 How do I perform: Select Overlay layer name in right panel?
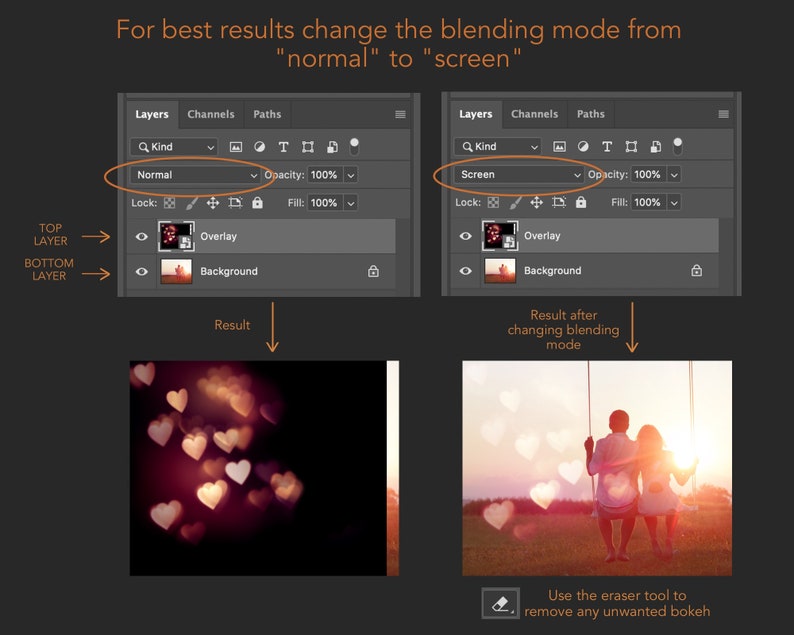click(542, 236)
